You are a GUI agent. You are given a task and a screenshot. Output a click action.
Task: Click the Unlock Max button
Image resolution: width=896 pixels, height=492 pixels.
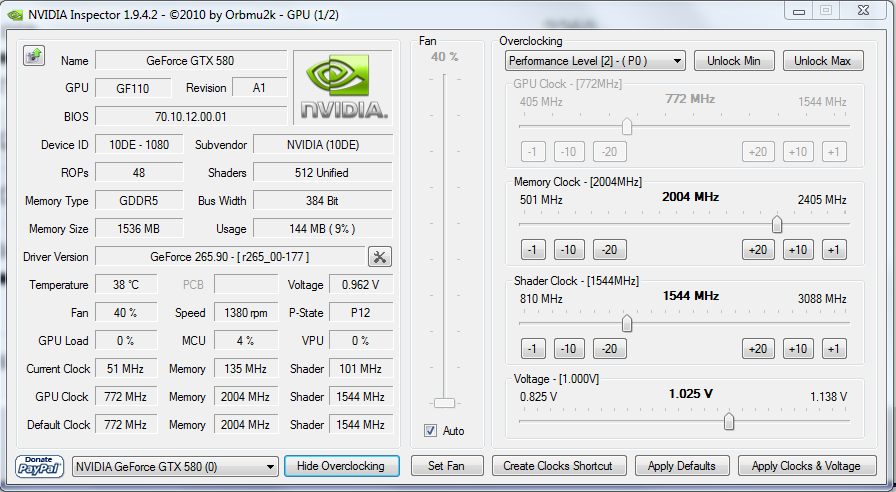[x=822, y=61]
